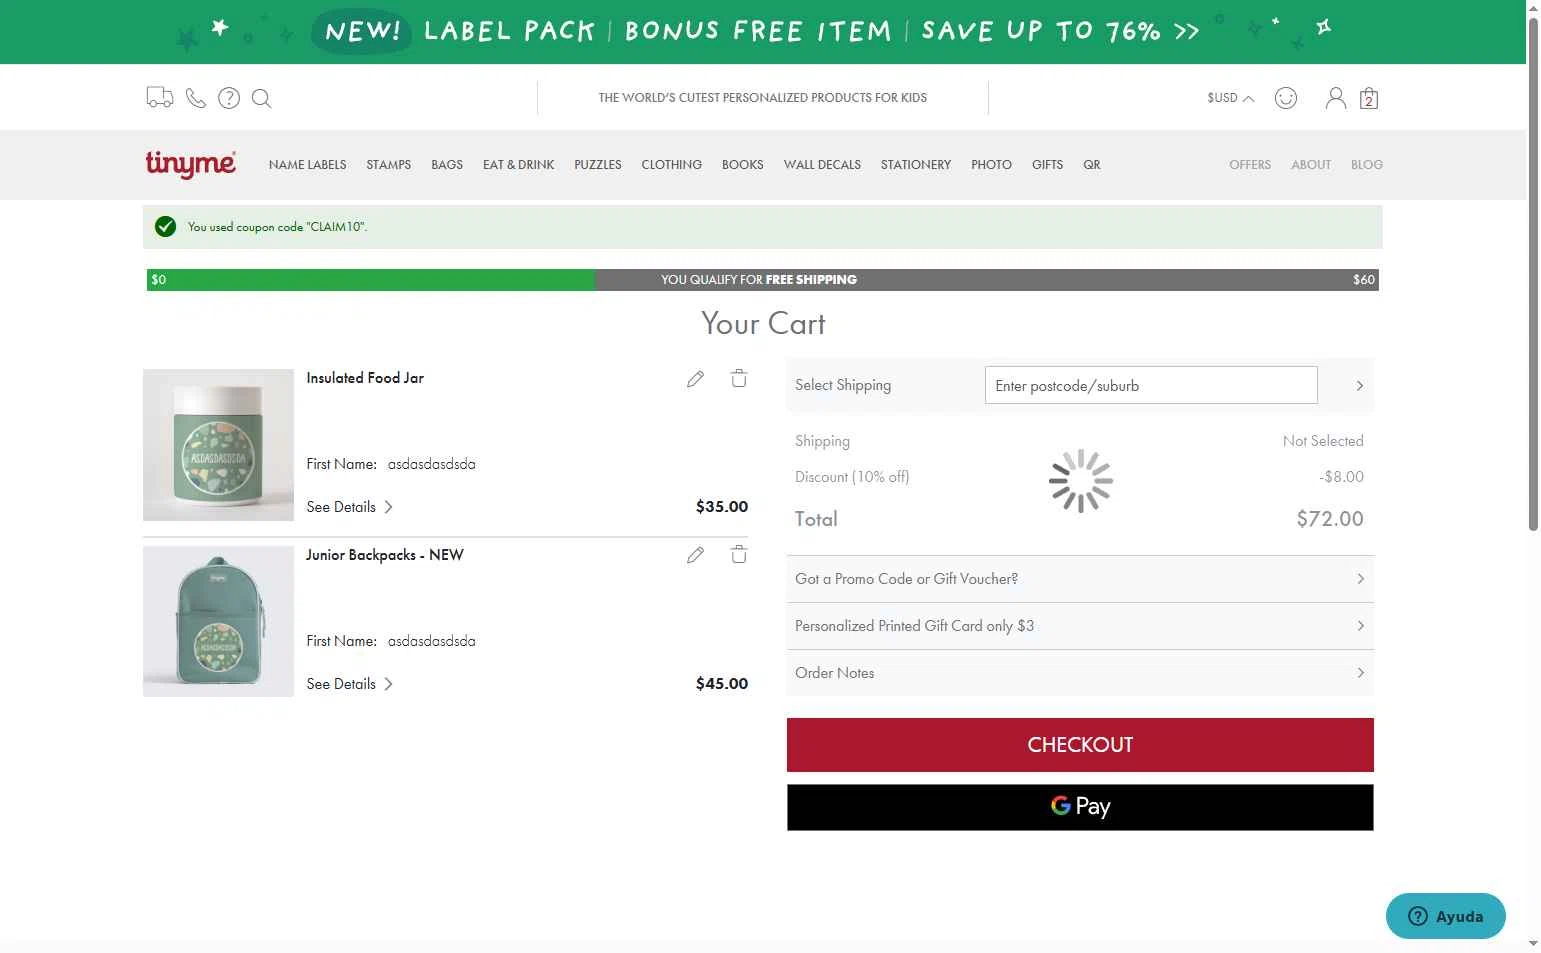
Task: Click the -$8.00 discount amount
Action: pos(1341,477)
